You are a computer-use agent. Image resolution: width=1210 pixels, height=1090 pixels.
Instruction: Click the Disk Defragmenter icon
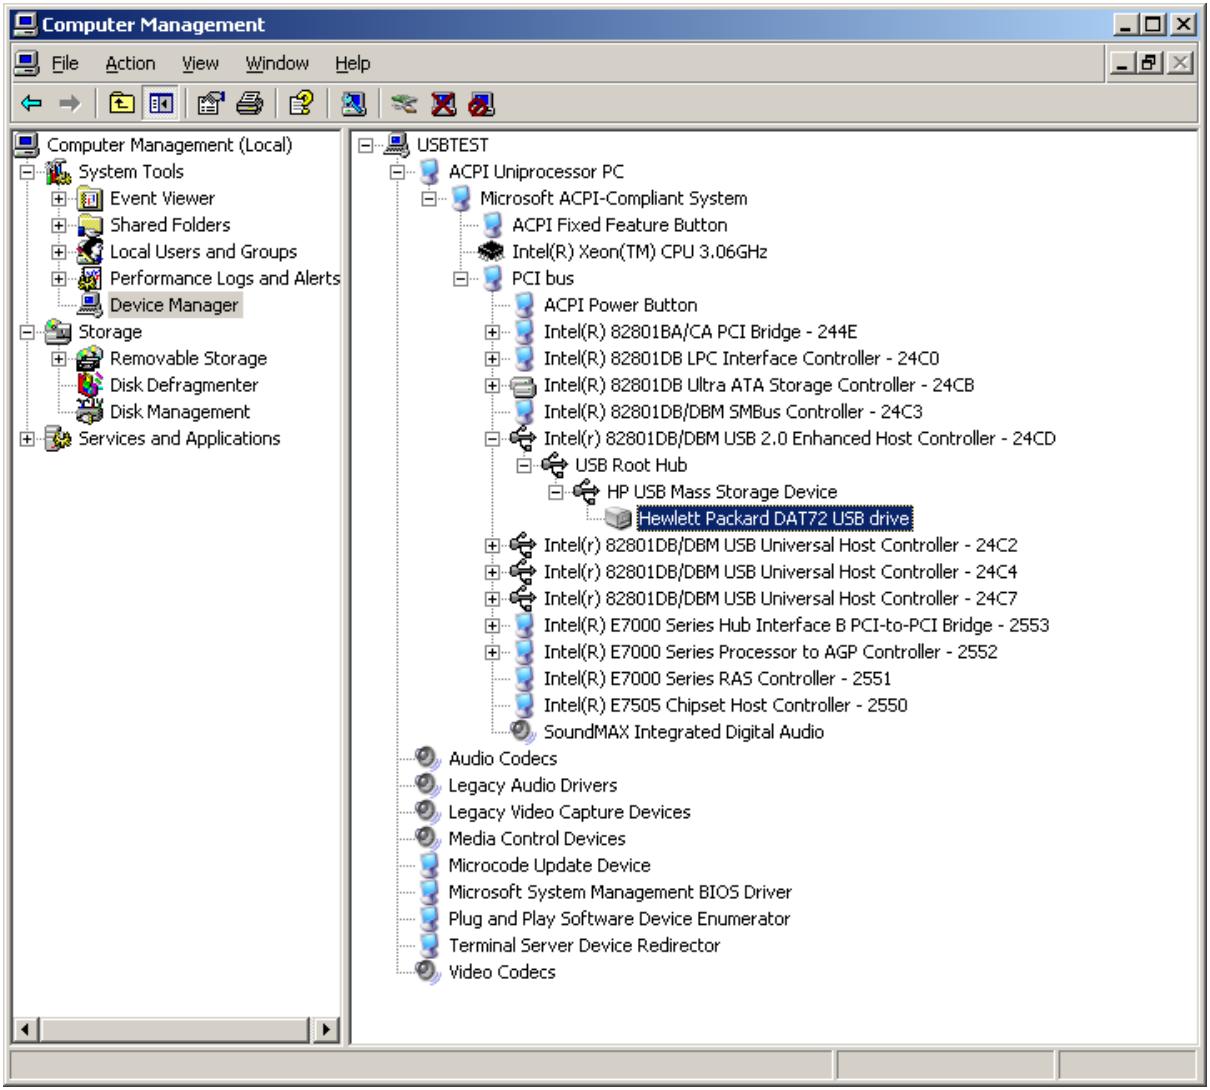coord(90,385)
